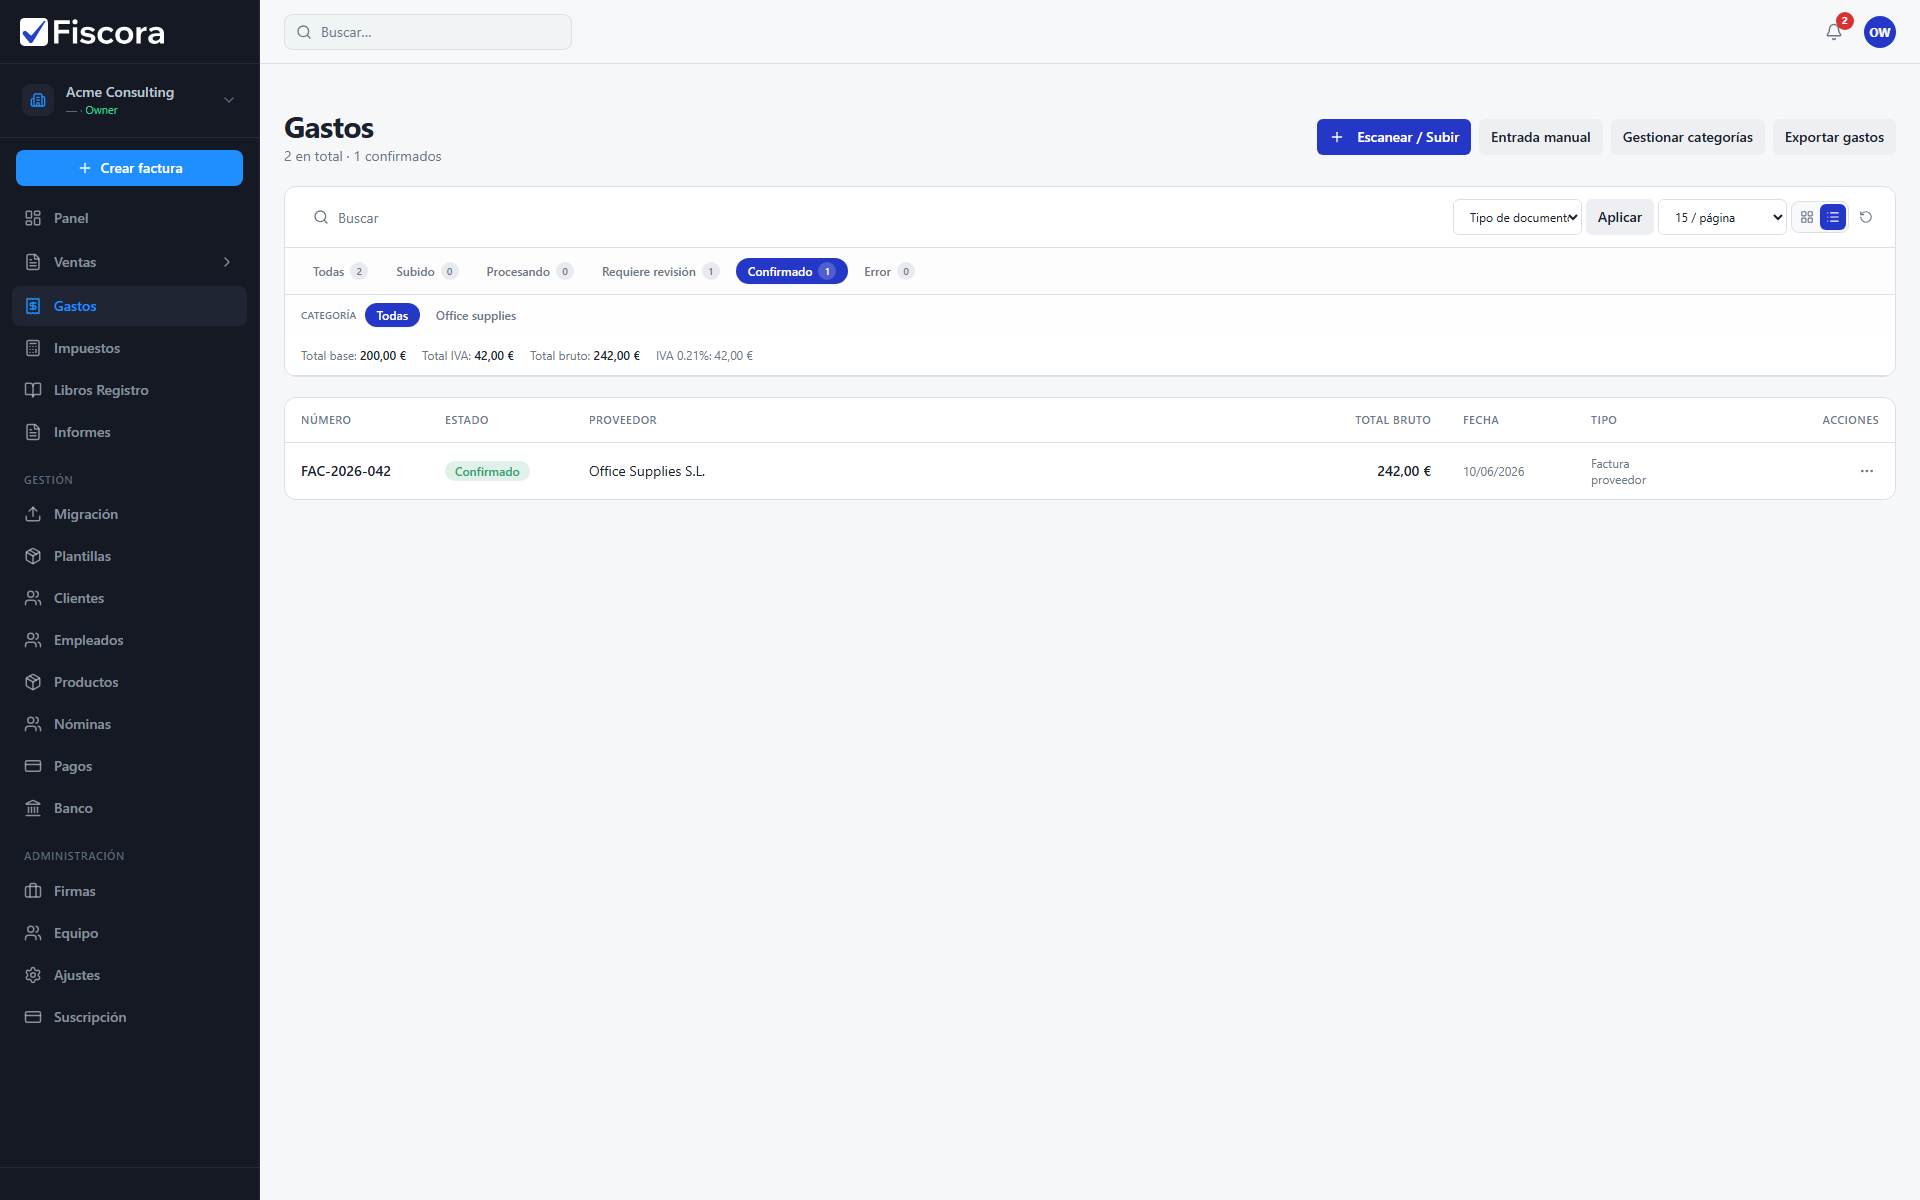Click the Confirmado status badge in row
The height and width of the screenshot is (1200, 1920).
tap(487, 471)
